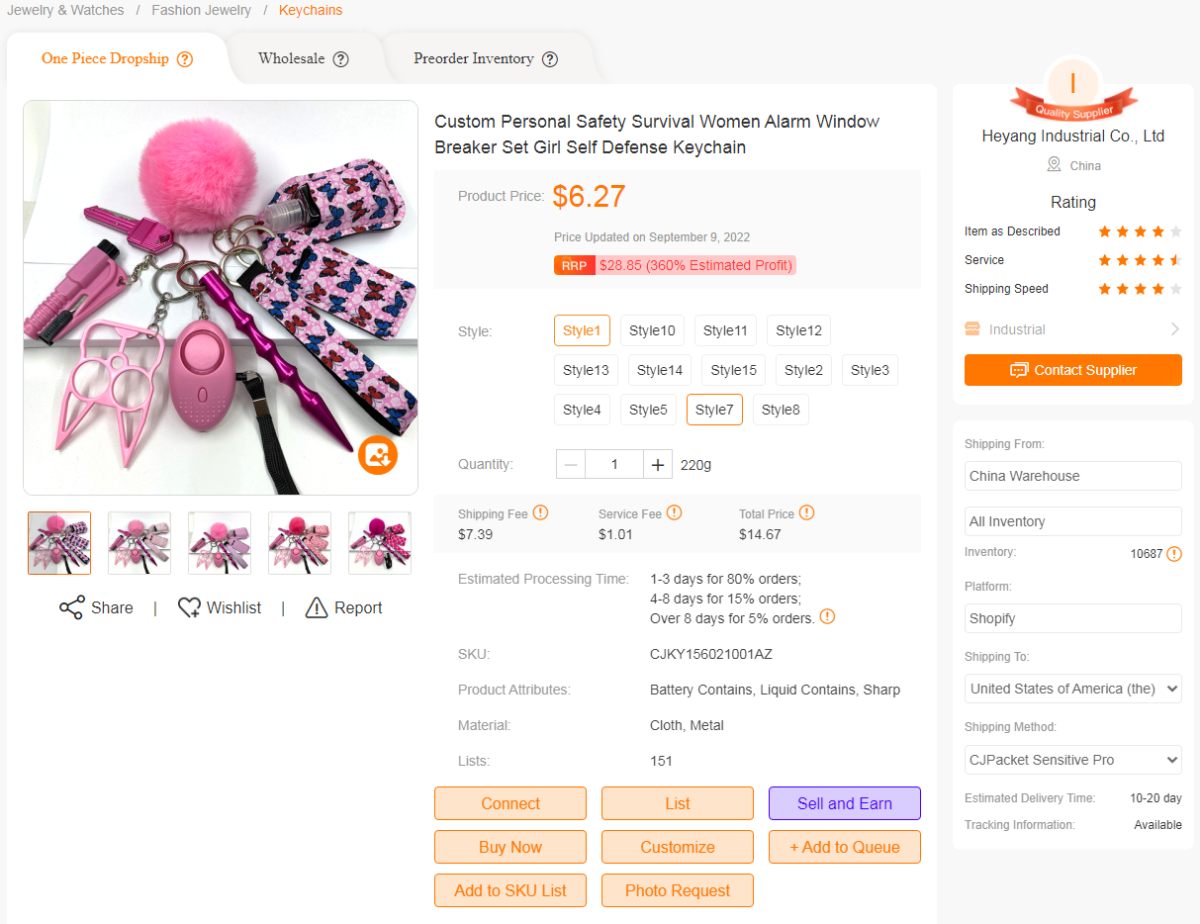
Task: Click the Keychains breadcrumb link
Action: point(310,10)
